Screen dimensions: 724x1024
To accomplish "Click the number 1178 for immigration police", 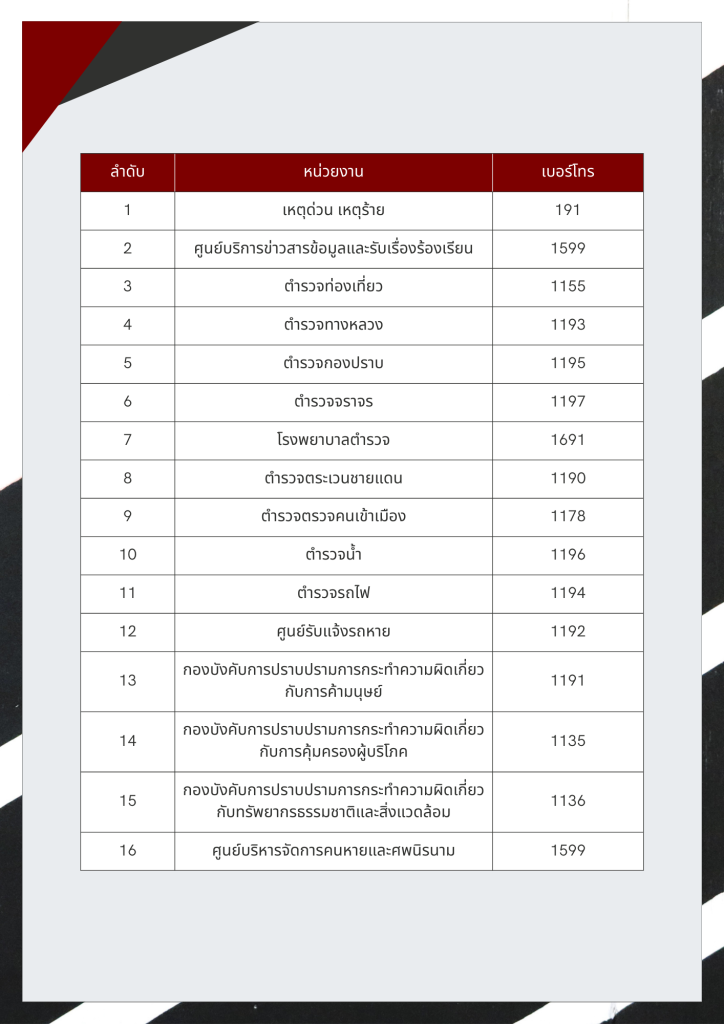I will pyautogui.click(x=567, y=517).
